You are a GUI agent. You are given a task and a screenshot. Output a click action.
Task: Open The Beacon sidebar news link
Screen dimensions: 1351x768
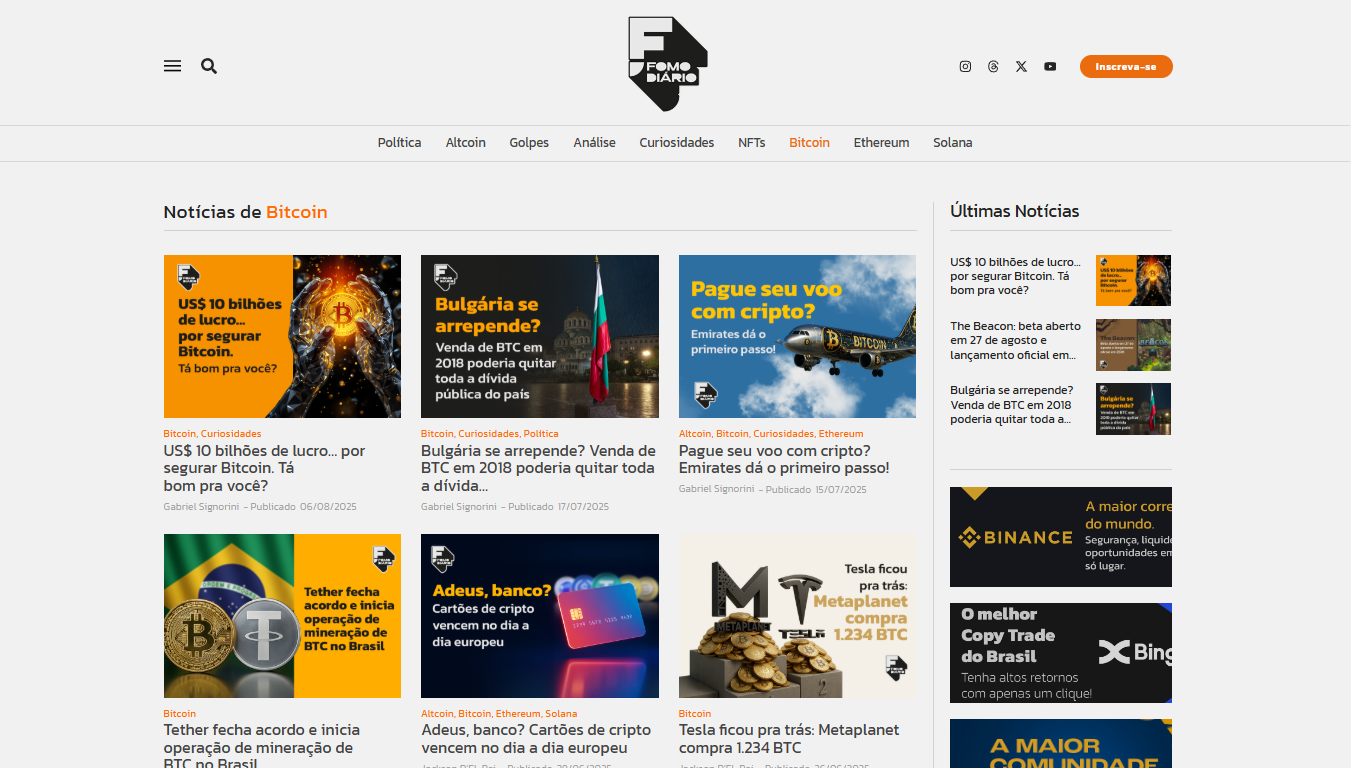1015,340
